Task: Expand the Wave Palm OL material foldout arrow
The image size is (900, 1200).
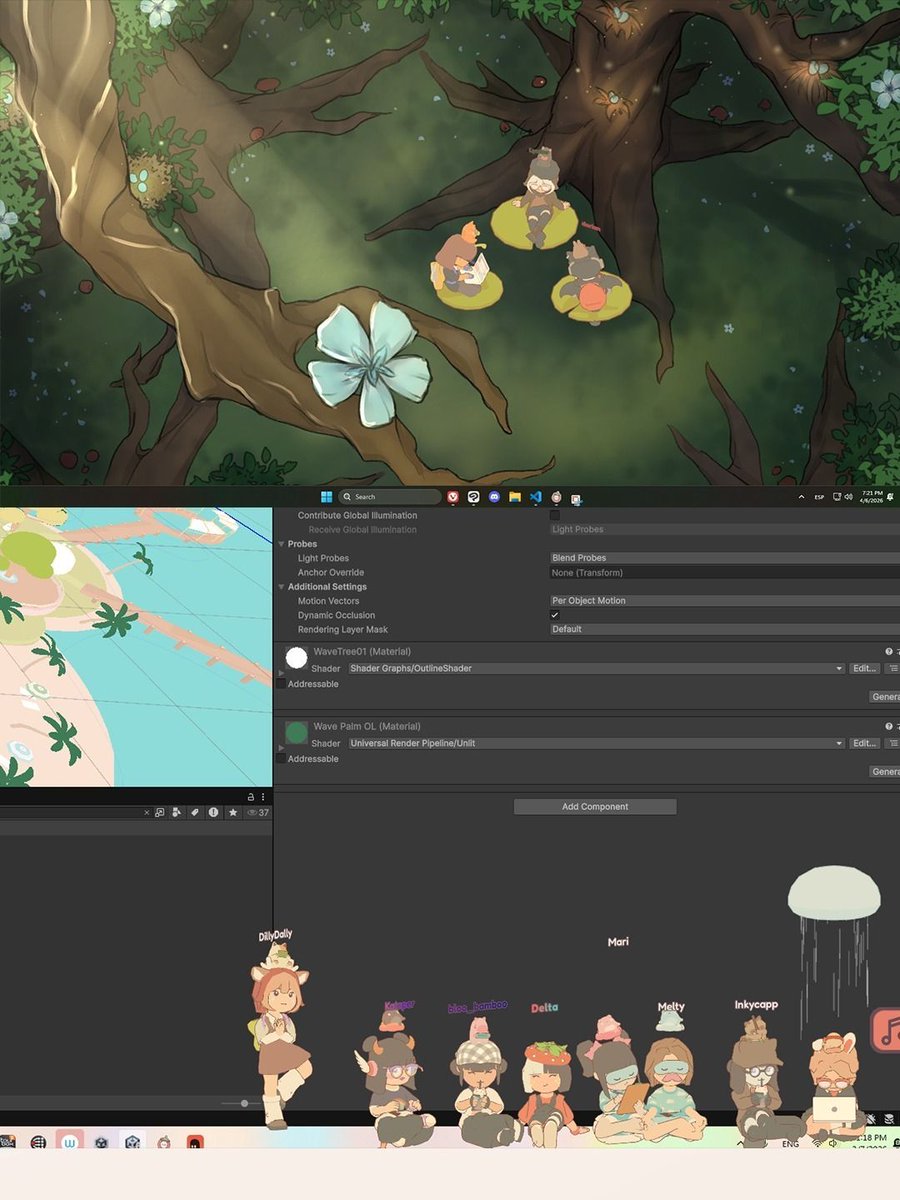Action: [x=280, y=748]
